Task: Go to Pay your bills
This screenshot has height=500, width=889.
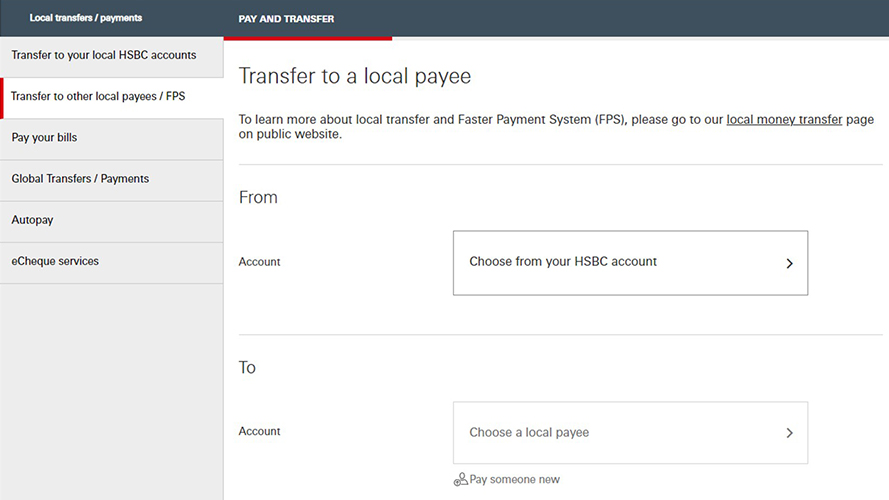Action: (44, 138)
